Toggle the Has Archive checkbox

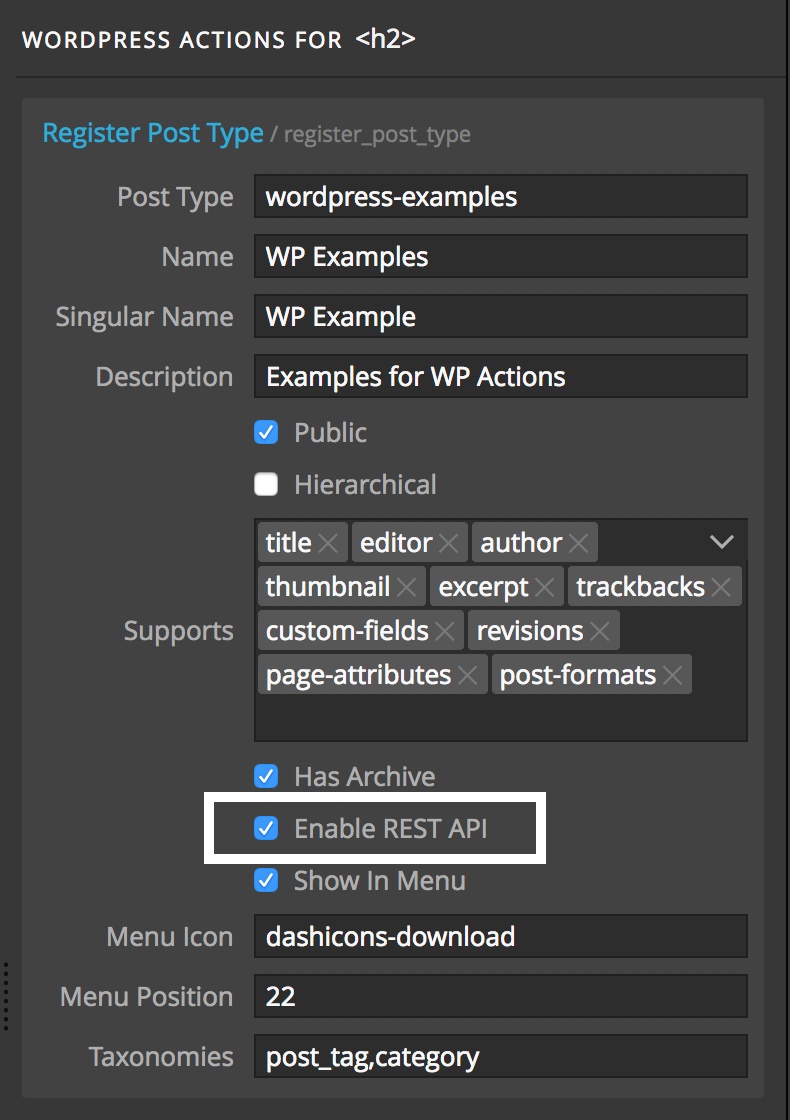[x=266, y=776]
